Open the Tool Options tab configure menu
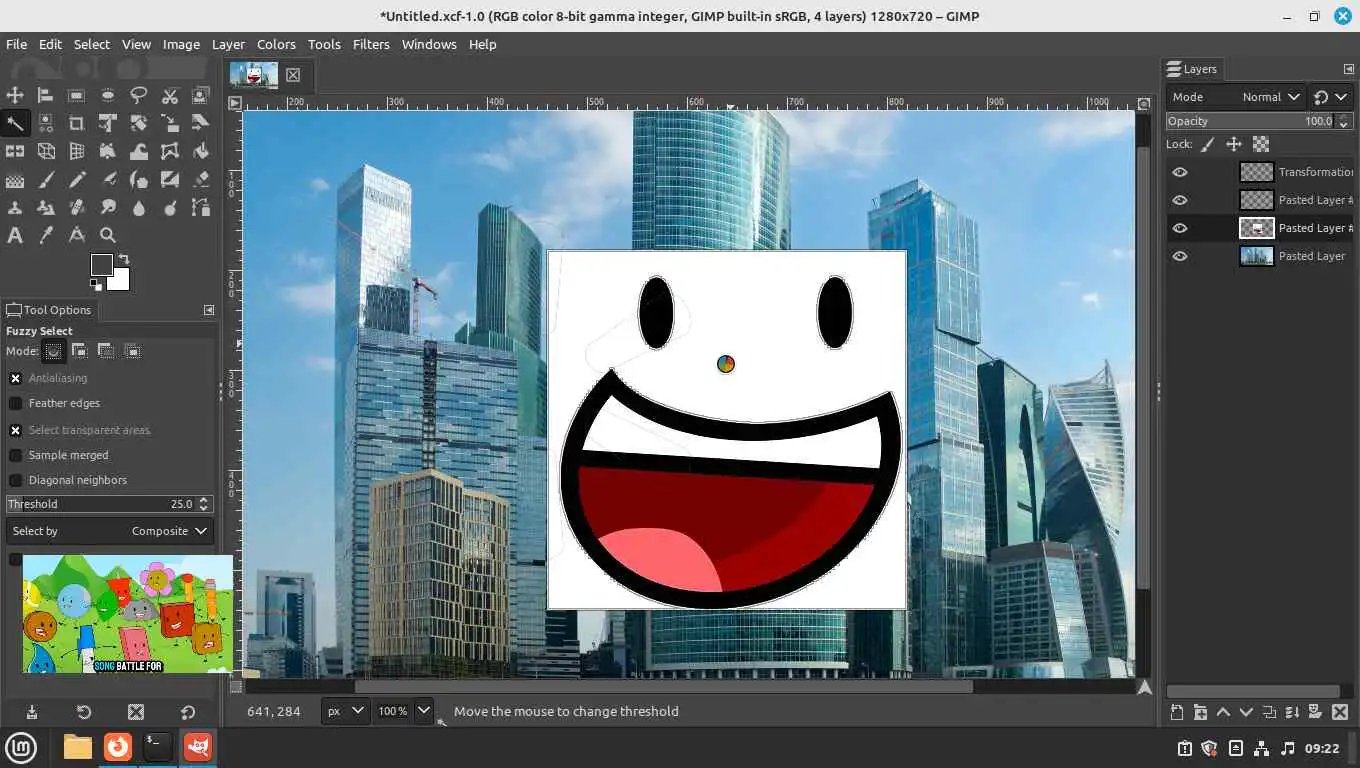This screenshot has width=1360, height=768. pos(208,310)
